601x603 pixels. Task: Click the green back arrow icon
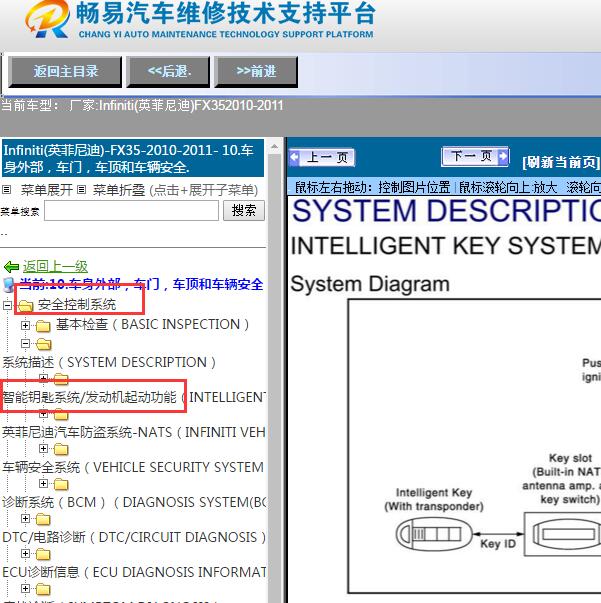click(x=11, y=267)
